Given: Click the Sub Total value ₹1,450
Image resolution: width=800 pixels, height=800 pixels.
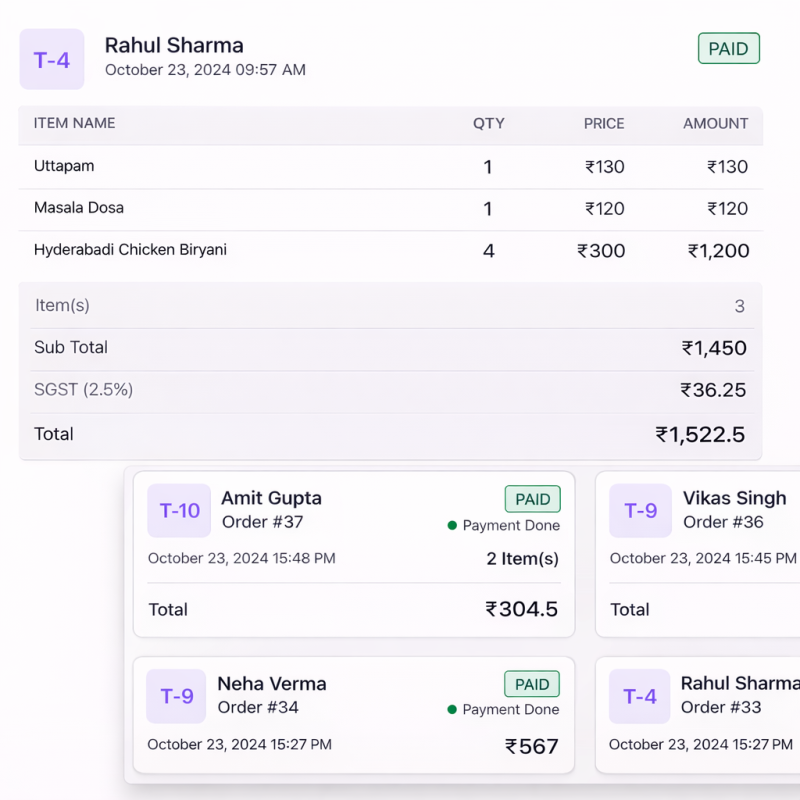Looking at the screenshot, I should coord(714,348).
